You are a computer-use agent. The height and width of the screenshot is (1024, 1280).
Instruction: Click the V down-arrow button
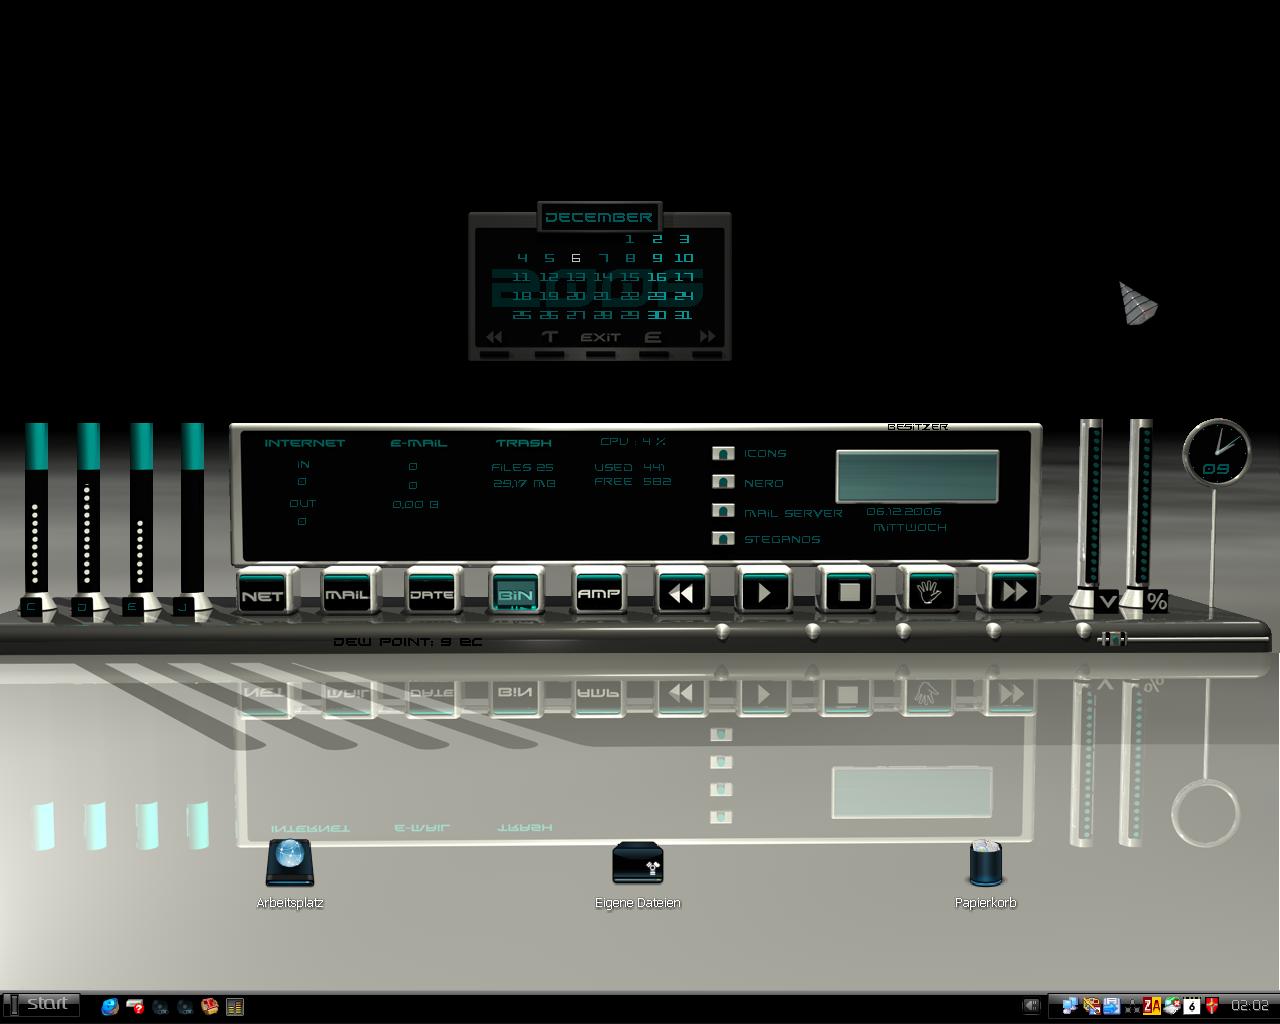point(1106,601)
